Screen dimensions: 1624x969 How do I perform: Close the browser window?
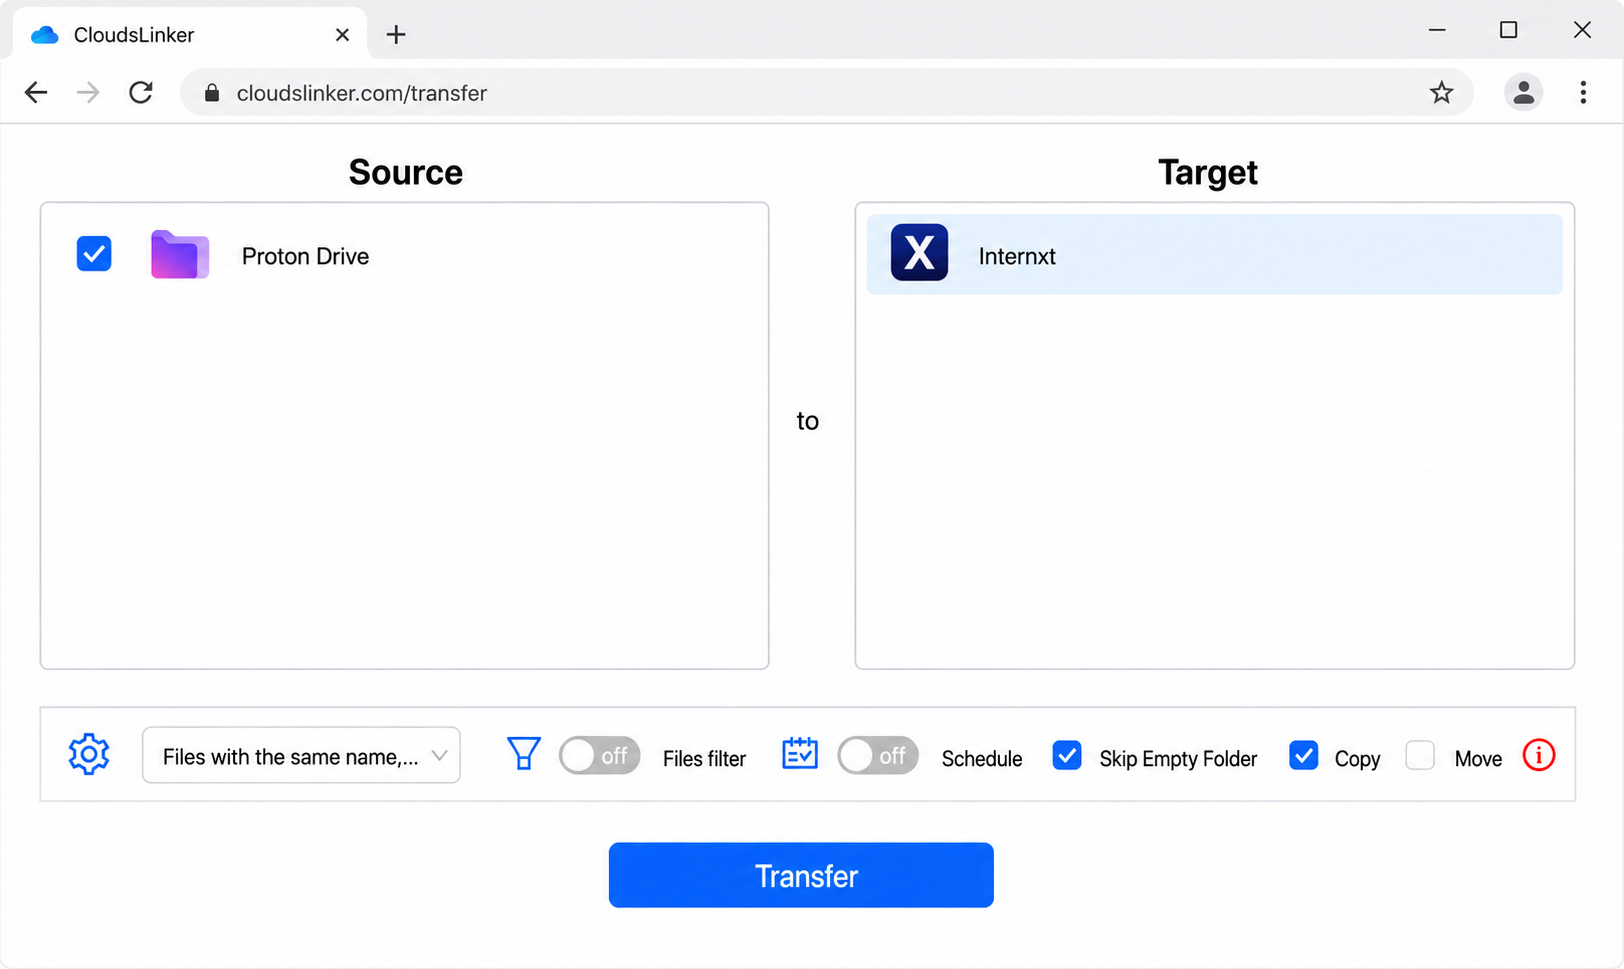tap(1582, 30)
